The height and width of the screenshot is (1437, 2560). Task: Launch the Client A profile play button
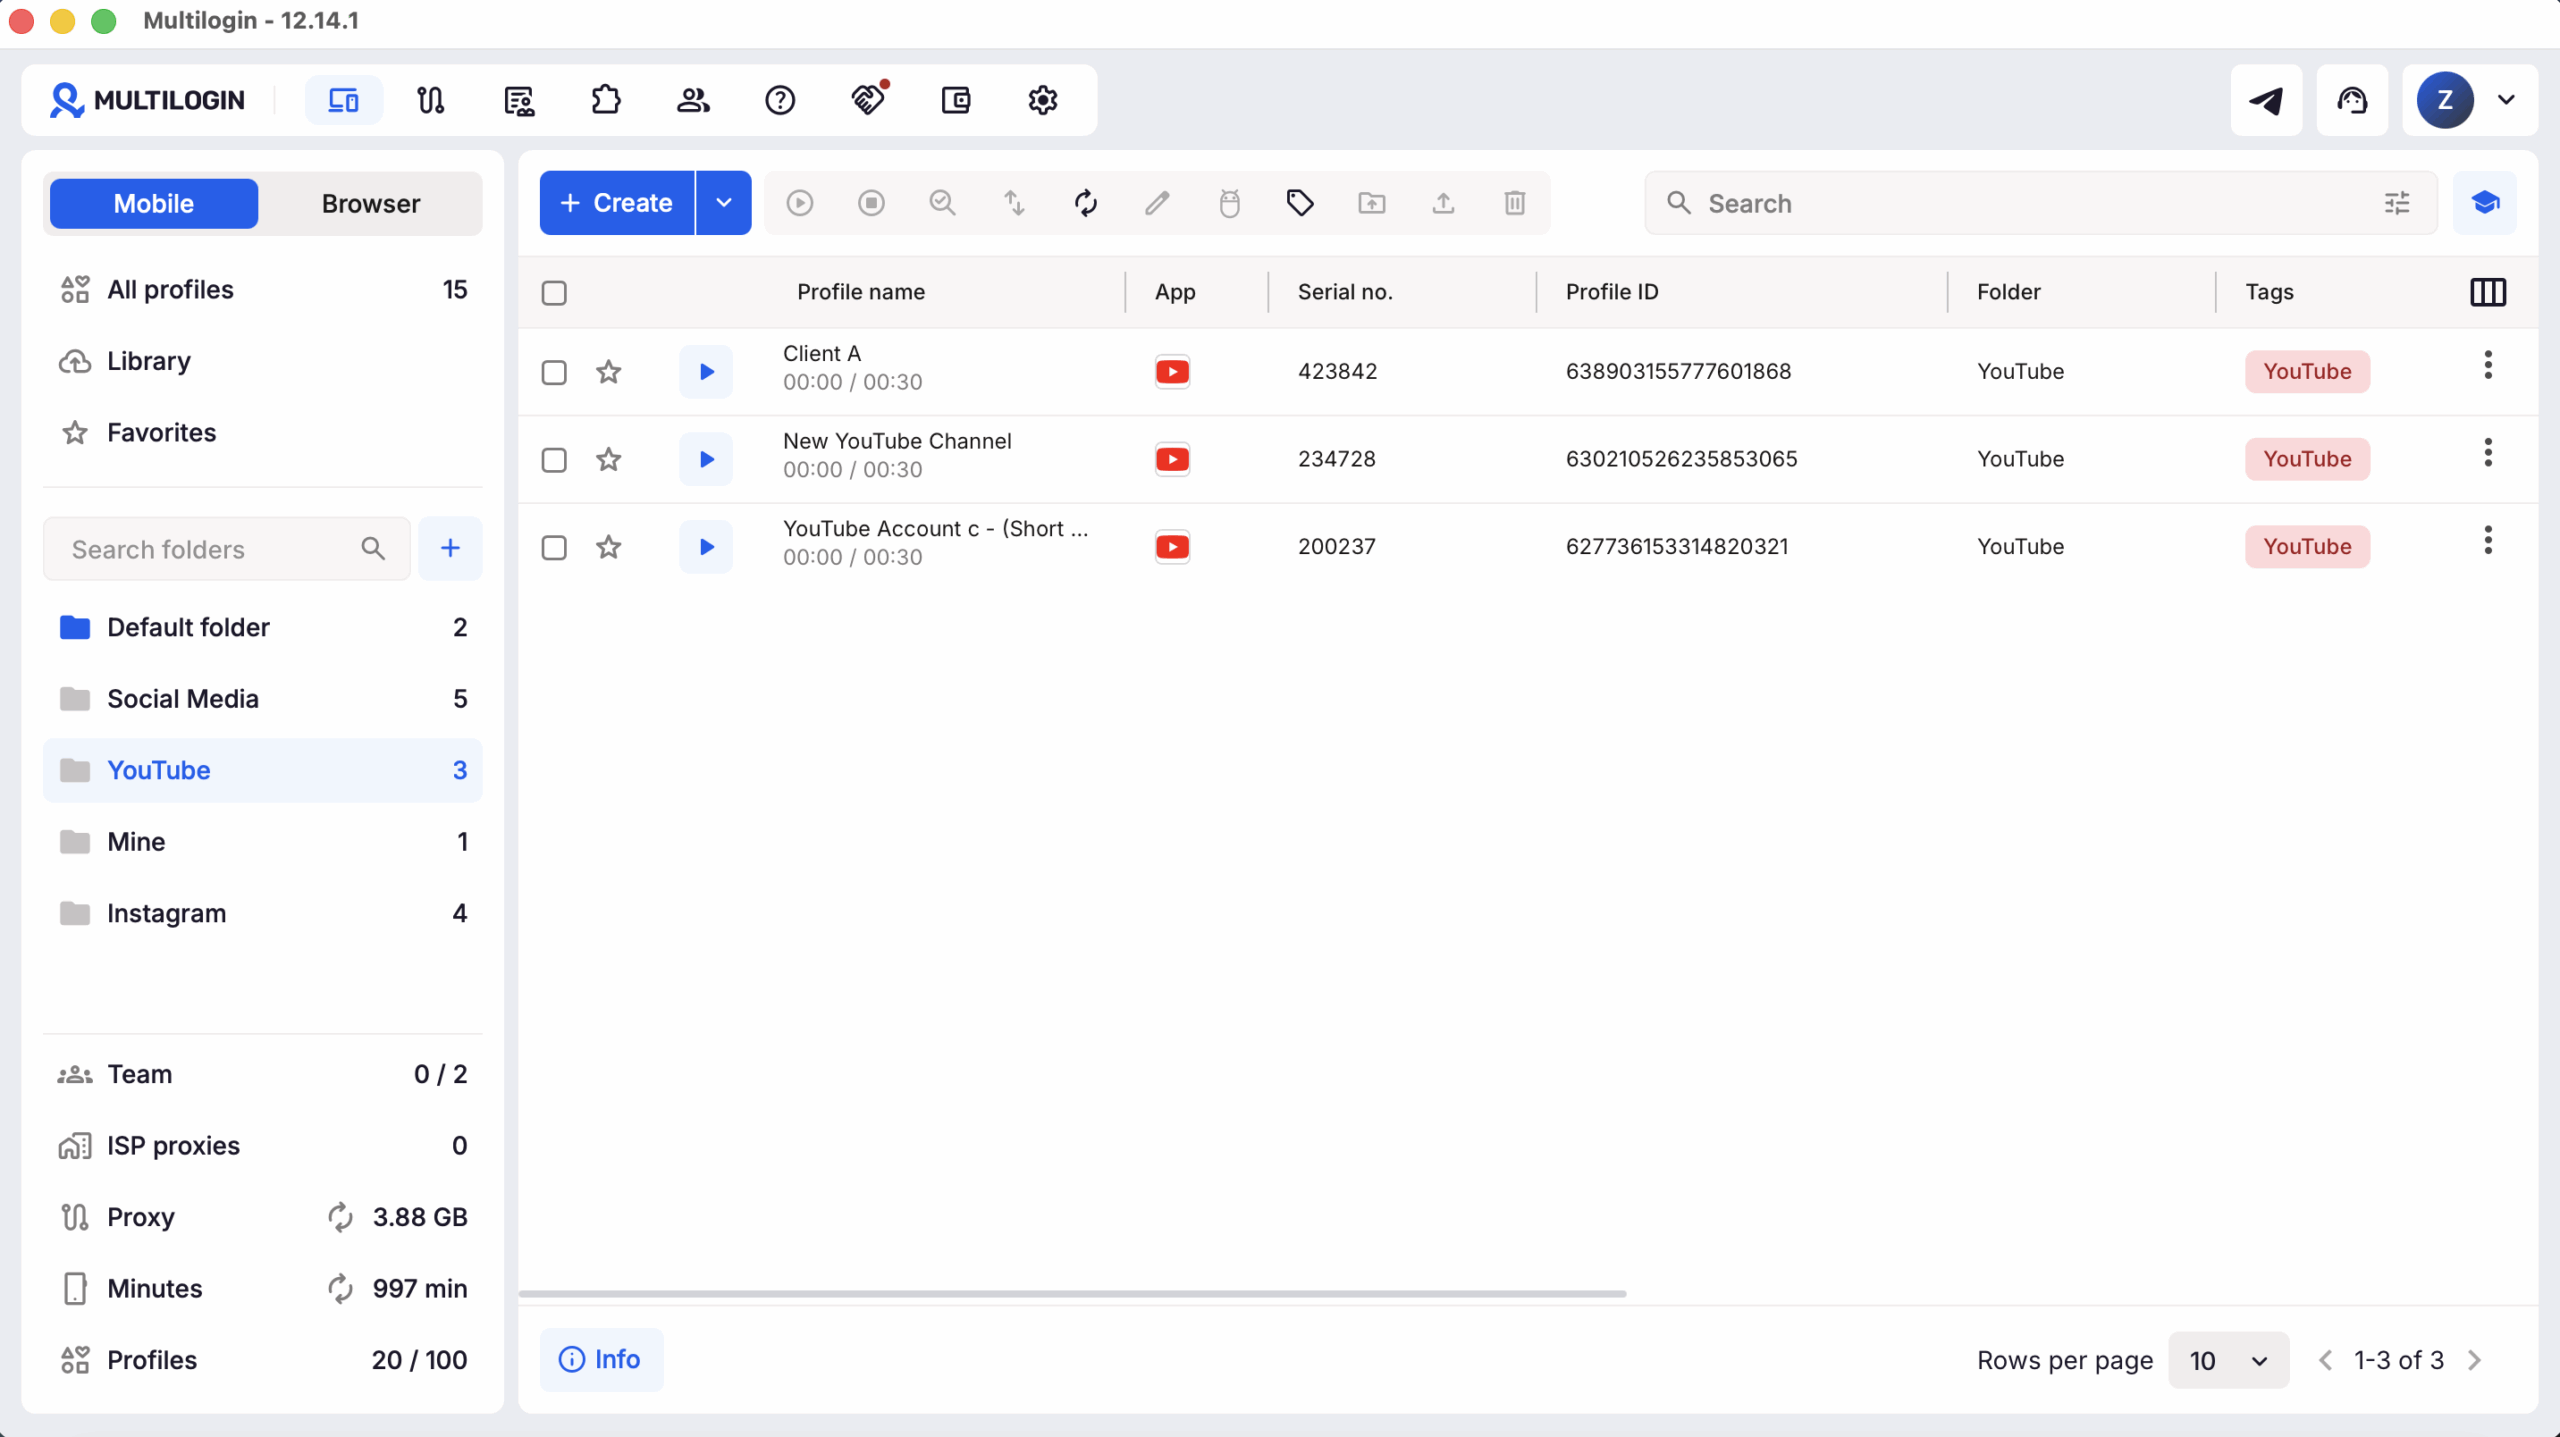[706, 372]
